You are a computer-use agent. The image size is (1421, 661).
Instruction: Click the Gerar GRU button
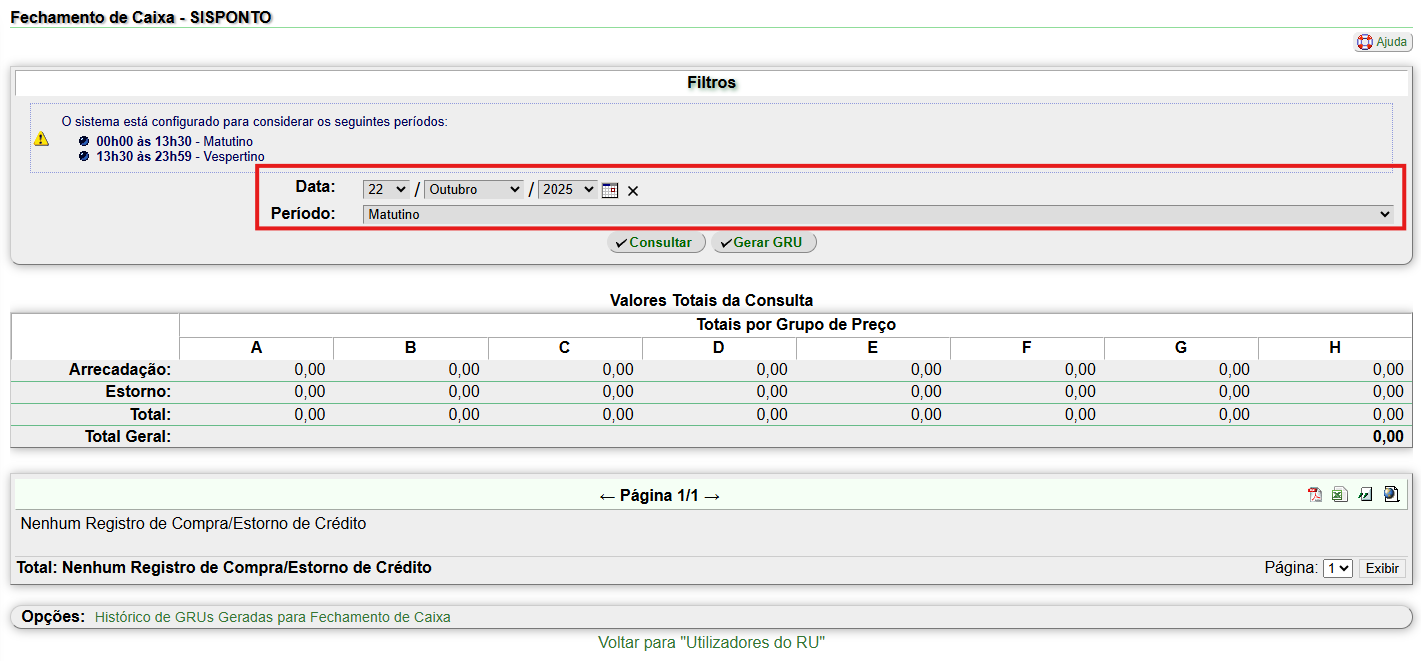(764, 243)
